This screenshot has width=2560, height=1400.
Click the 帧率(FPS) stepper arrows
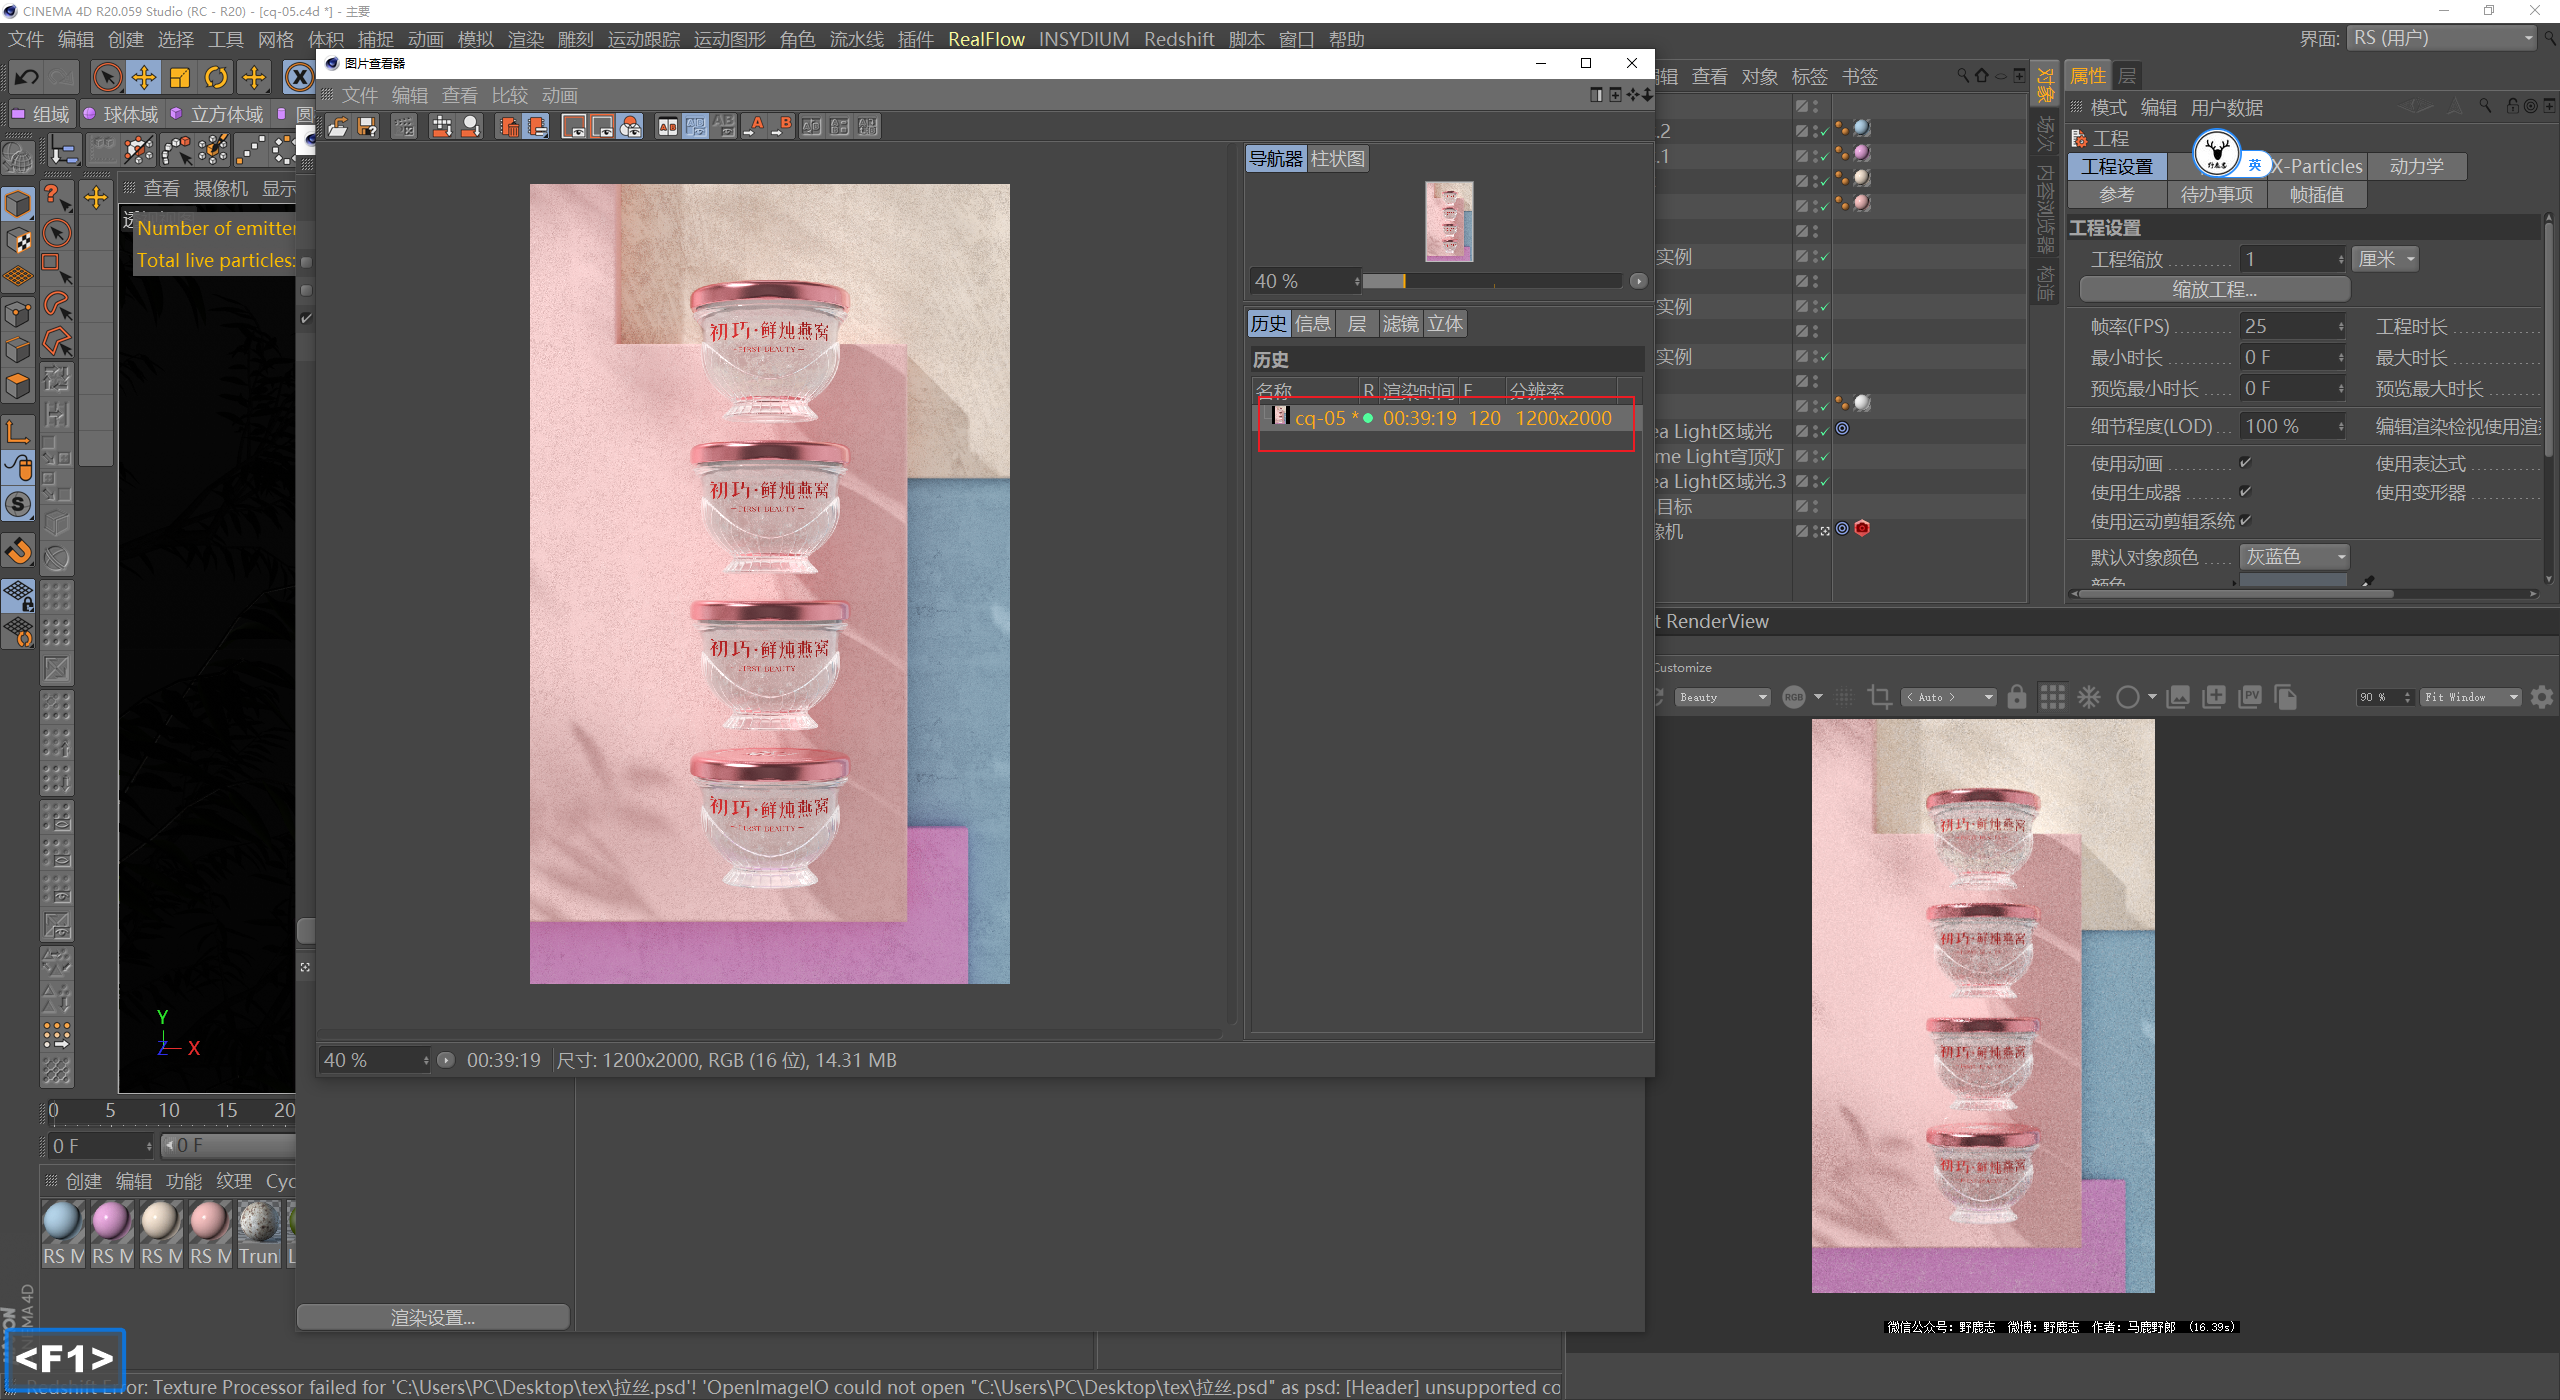(x=2340, y=327)
